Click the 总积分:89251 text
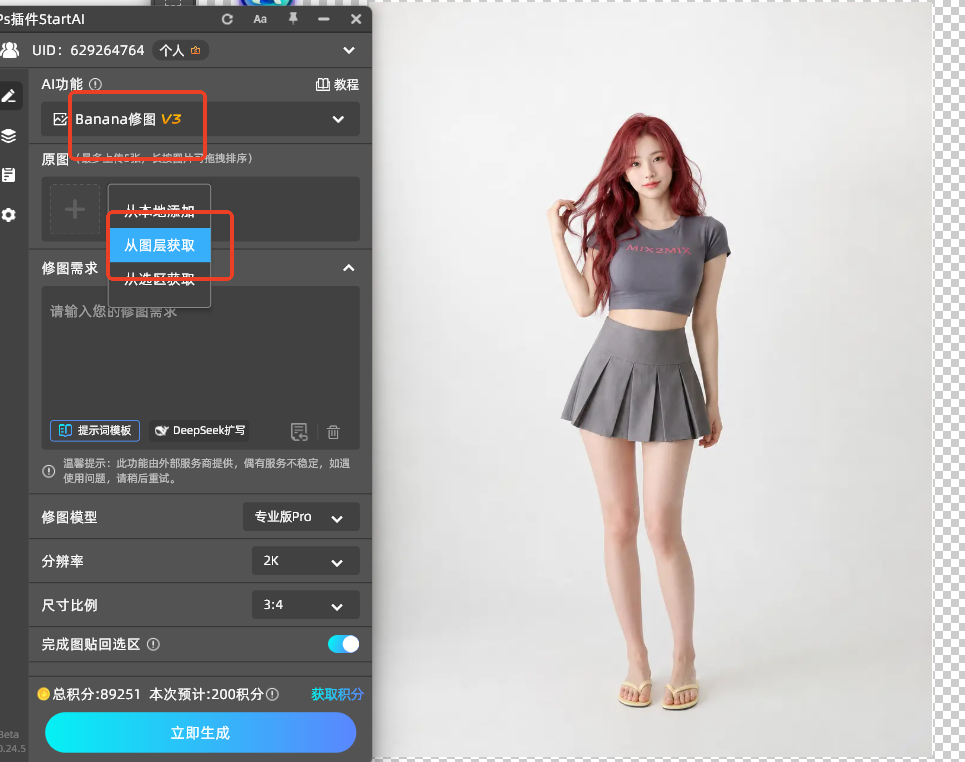This screenshot has width=965, height=762. point(97,694)
